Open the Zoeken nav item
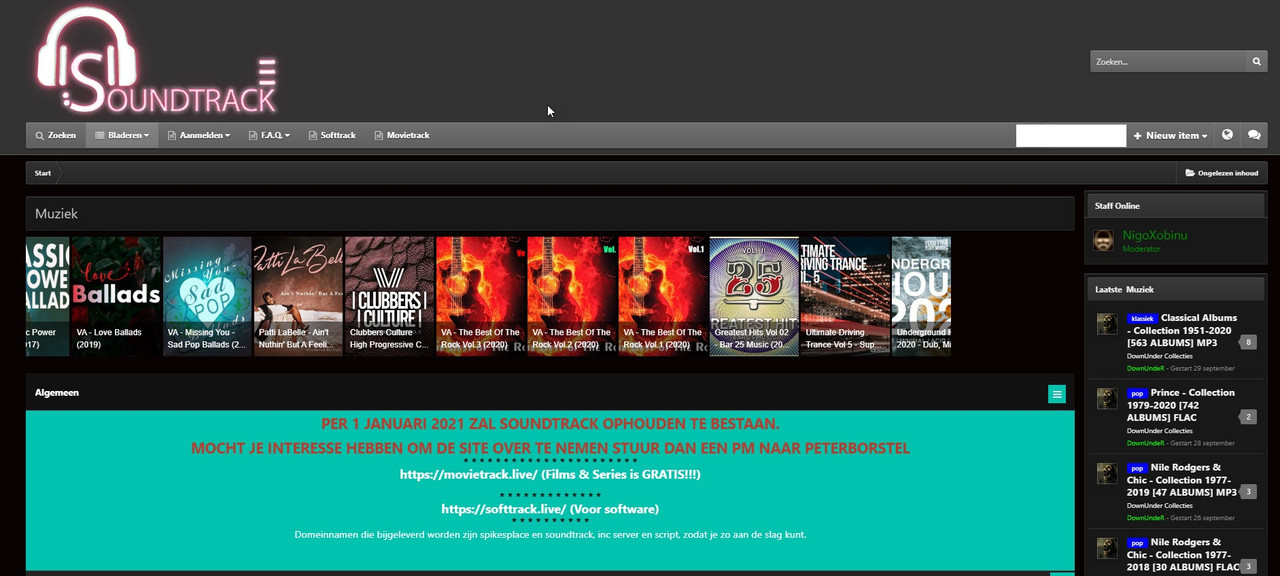1280x576 pixels. [55, 135]
